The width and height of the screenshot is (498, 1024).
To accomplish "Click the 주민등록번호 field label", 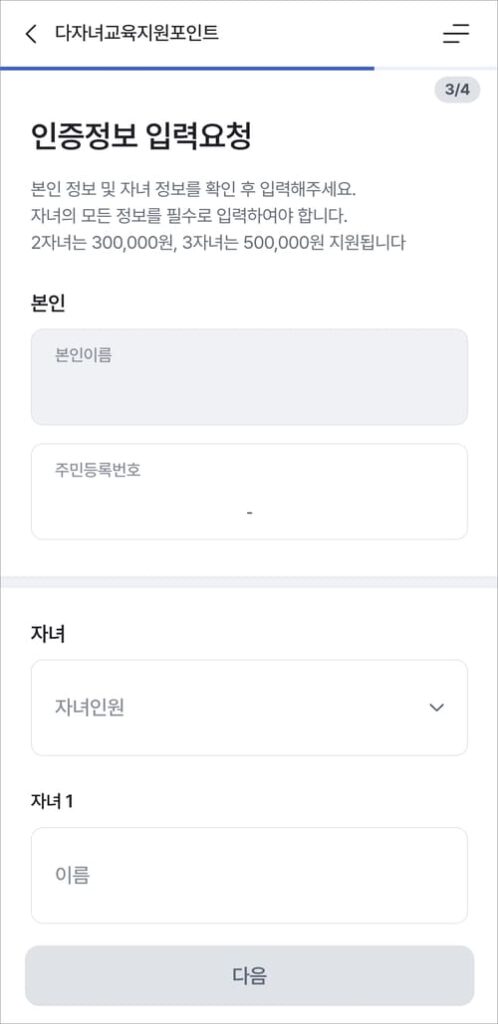I will [x=97, y=471].
